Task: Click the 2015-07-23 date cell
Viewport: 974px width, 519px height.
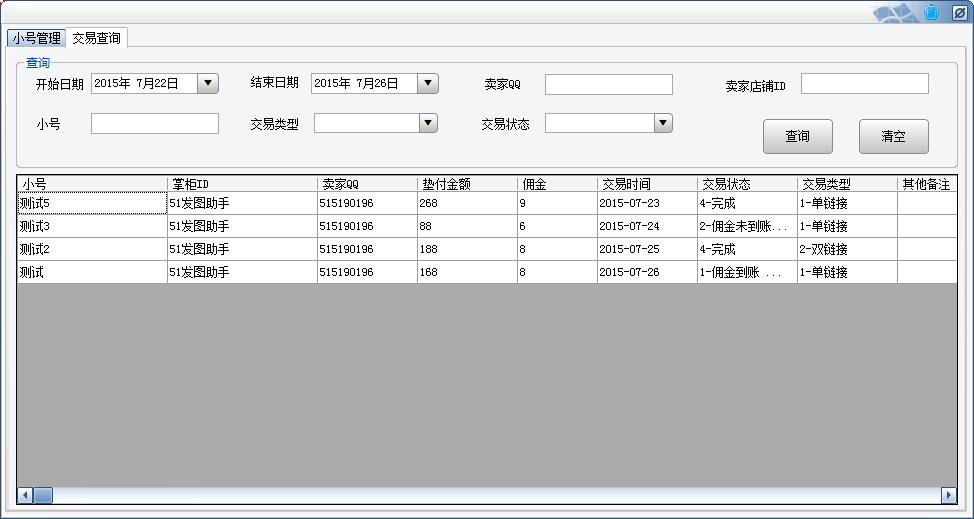Action: pyautogui.click(x=647, y=203)
